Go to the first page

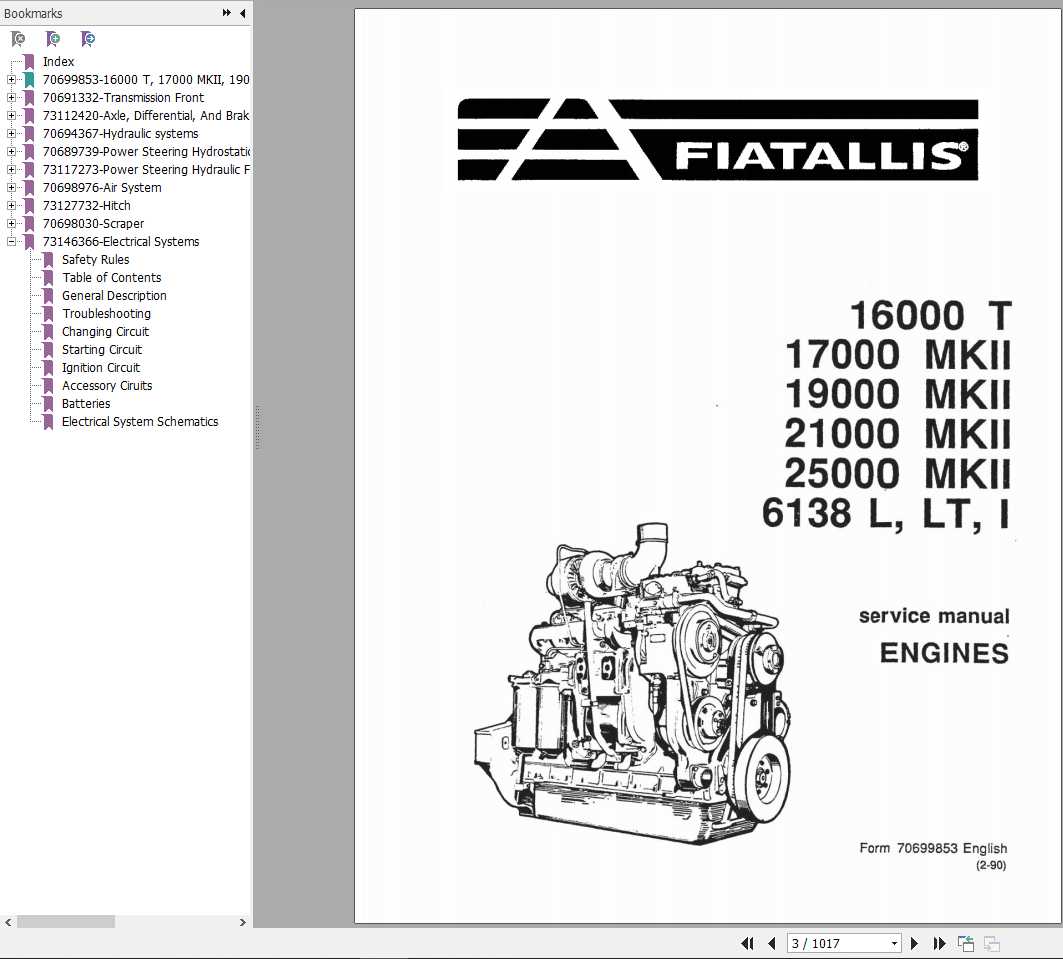pyautogui.click(x=747, y=943)
